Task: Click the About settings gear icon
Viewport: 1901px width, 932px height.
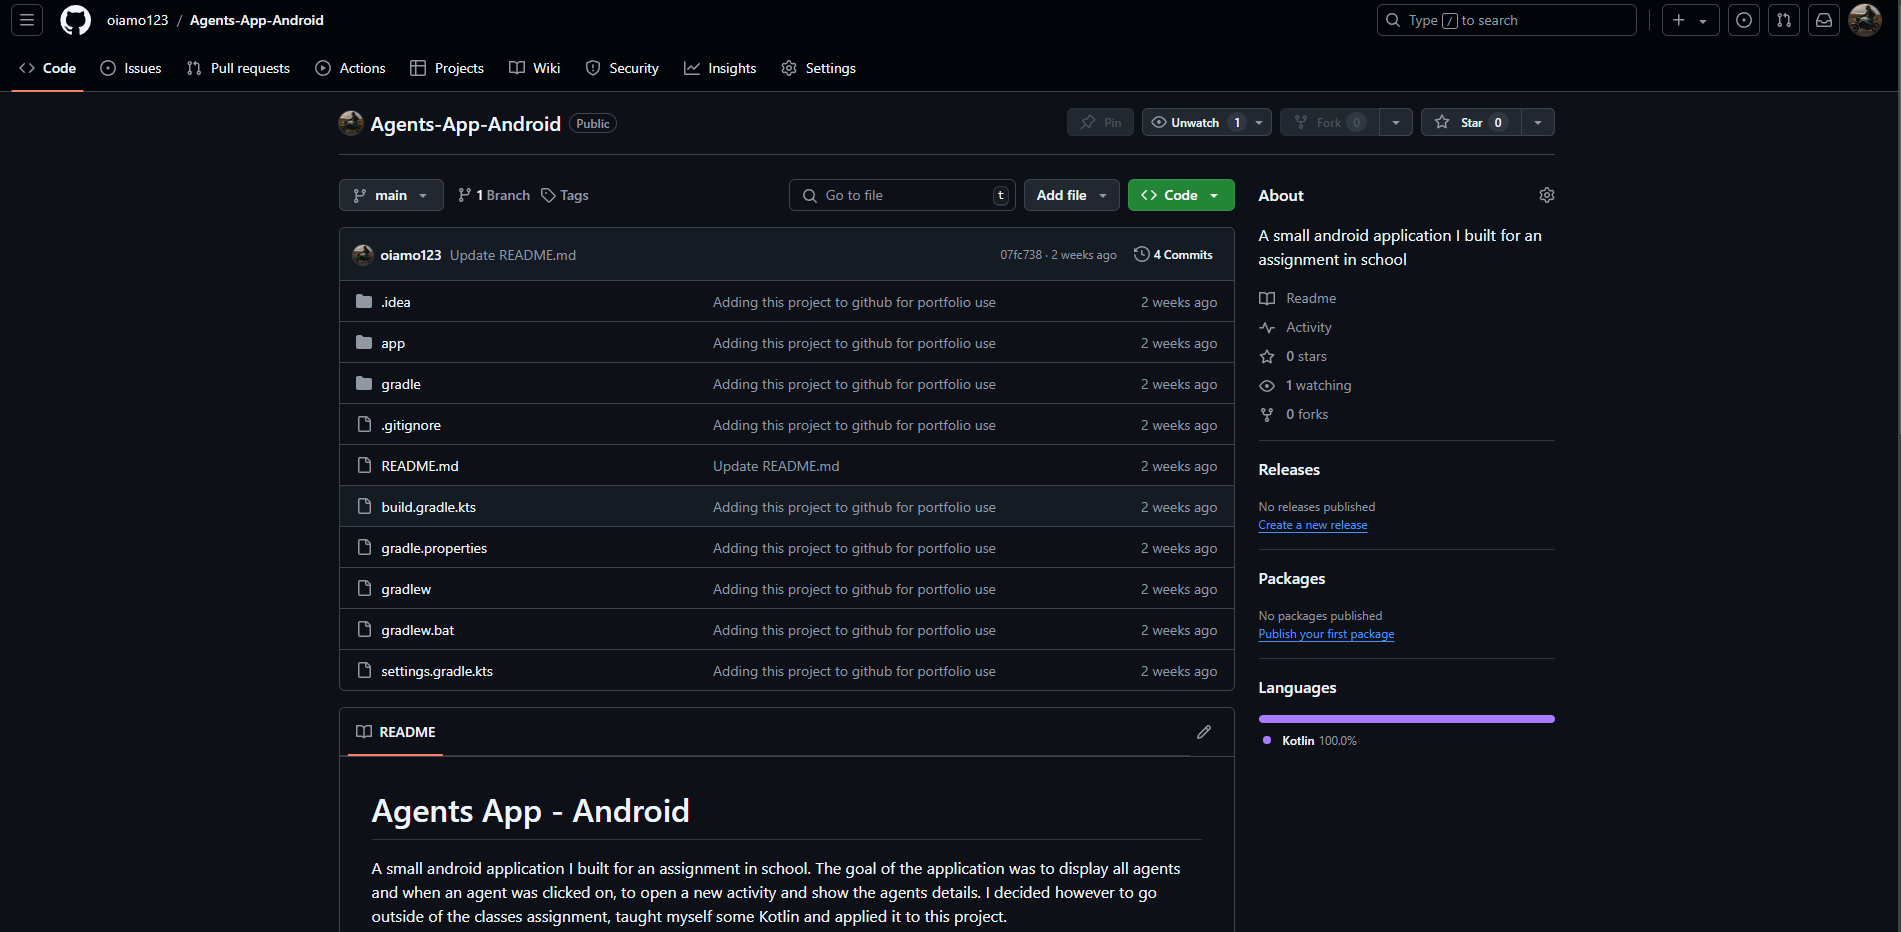Action: tap(1546, 195)
